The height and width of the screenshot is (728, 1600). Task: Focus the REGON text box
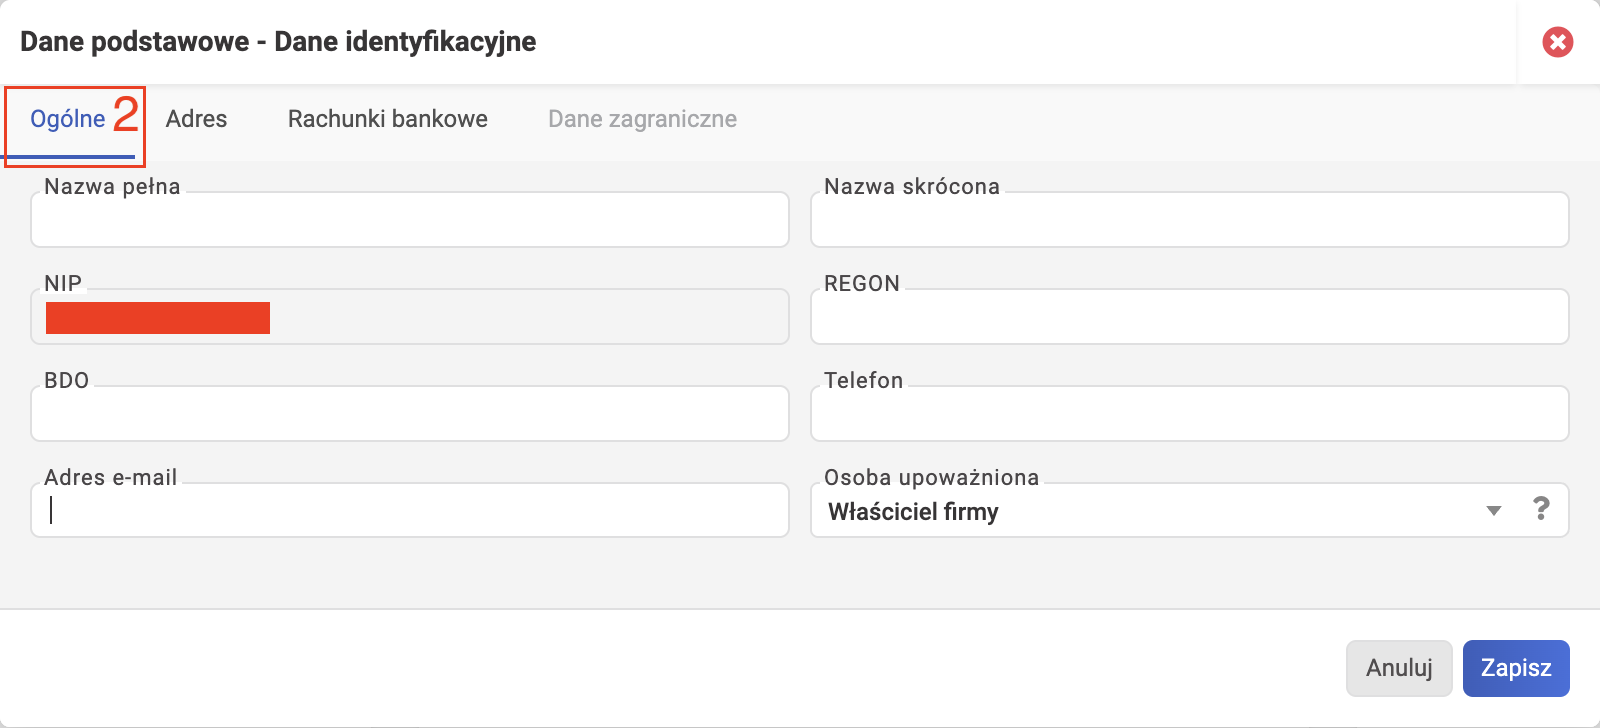tap(1189, 317)
